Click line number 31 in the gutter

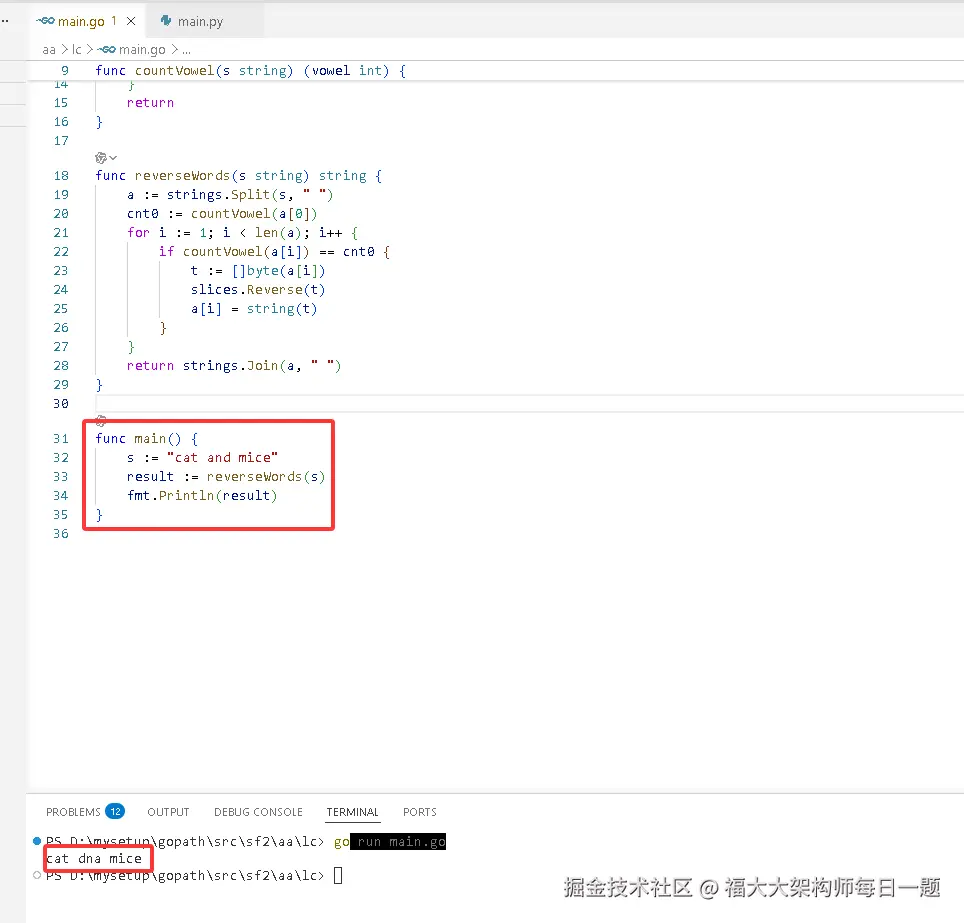(x=61, y=438)
